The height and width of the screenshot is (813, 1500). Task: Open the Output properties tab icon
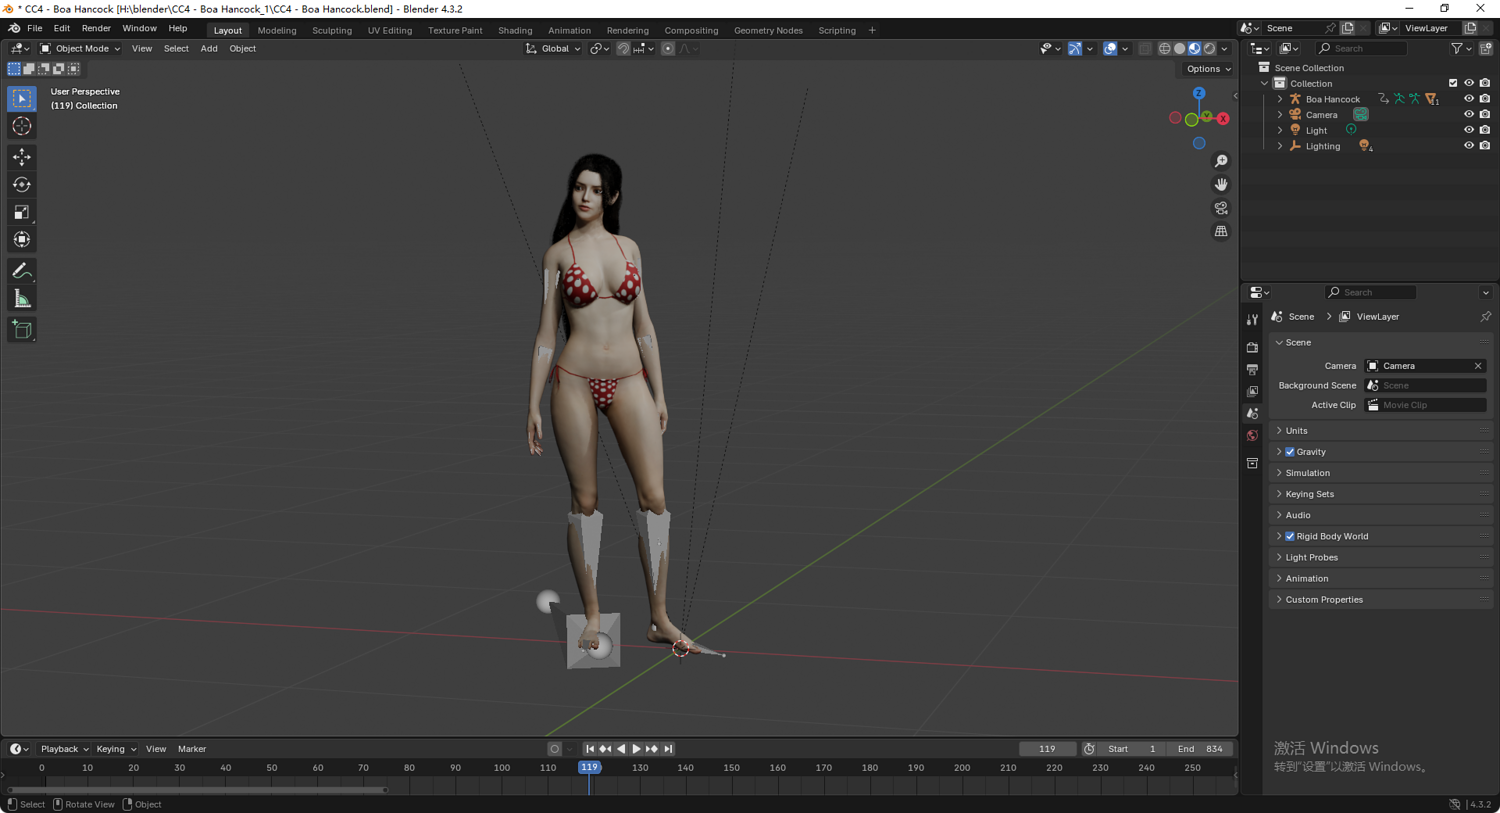pyautogui.click(x=1252, y=369)
